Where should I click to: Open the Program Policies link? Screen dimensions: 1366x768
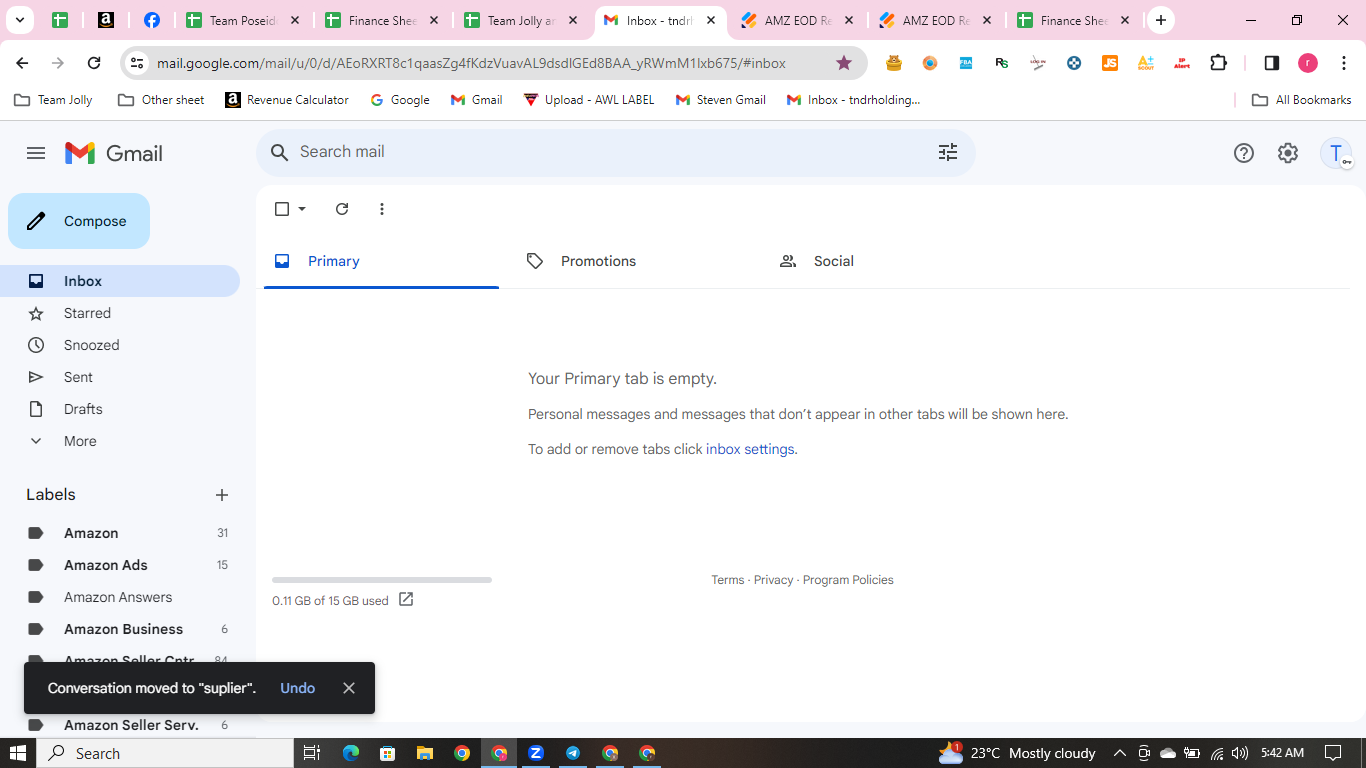pyautogui.click(x=848, y=580)
